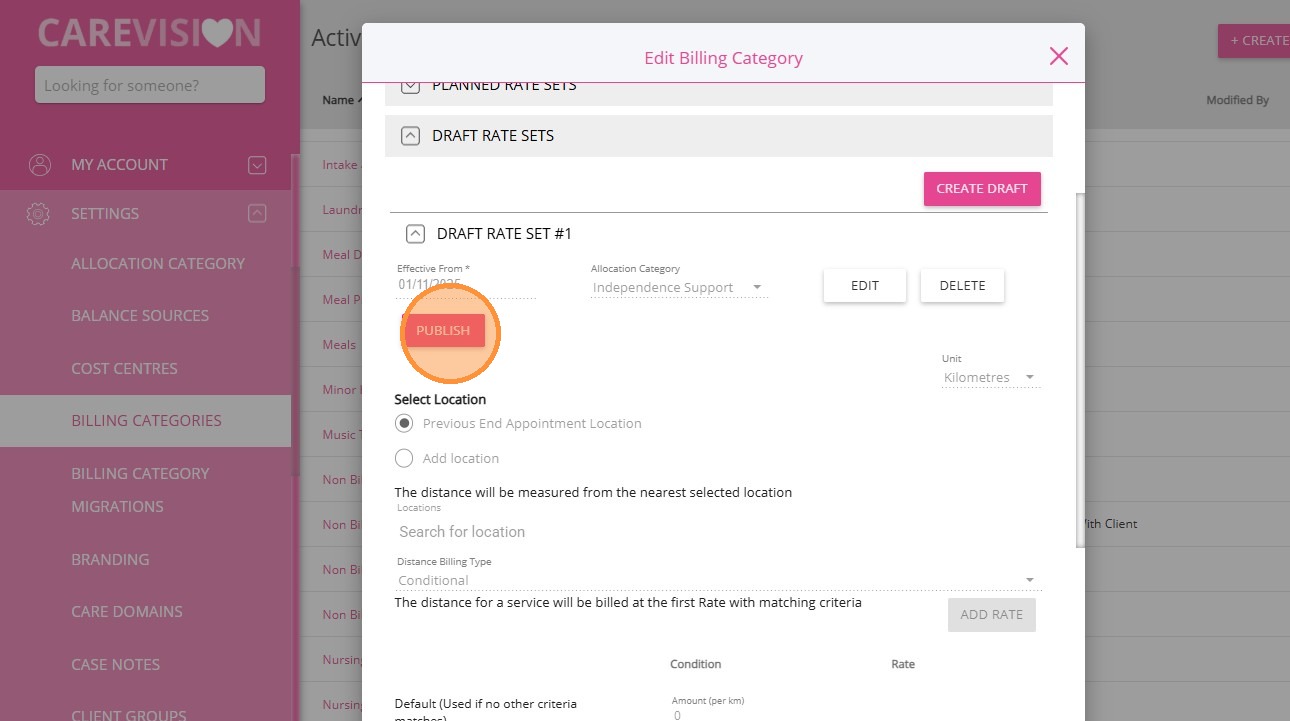Image resolution: width=1290 pixels, height=721 pixels.
Task: Select the Add location radio option
Action: click(x=404, y=458)
